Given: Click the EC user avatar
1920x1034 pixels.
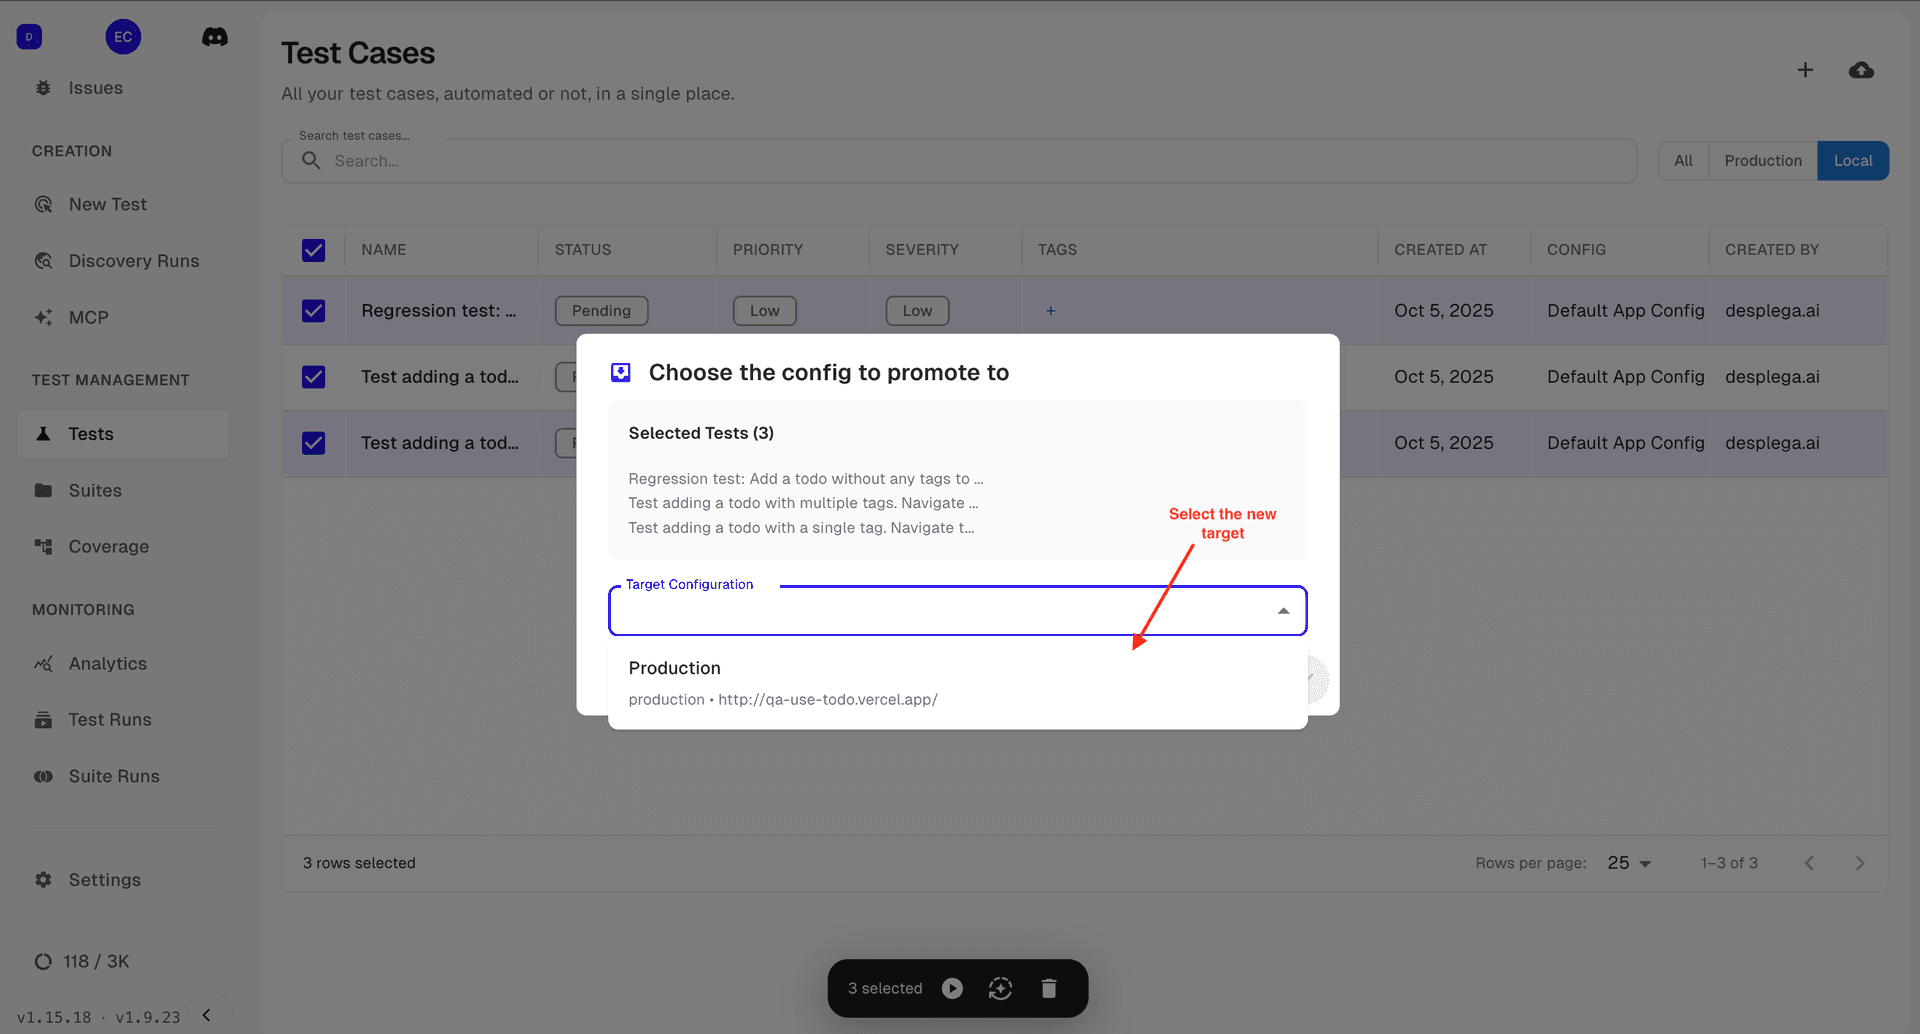Looking at the screenshot, I should tap(123, 37).
